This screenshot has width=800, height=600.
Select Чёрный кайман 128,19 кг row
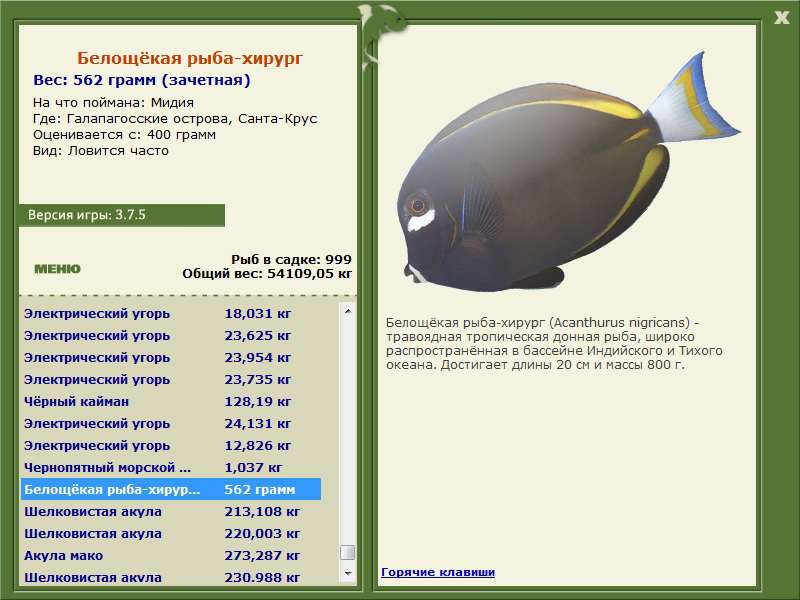coord(171,402)
